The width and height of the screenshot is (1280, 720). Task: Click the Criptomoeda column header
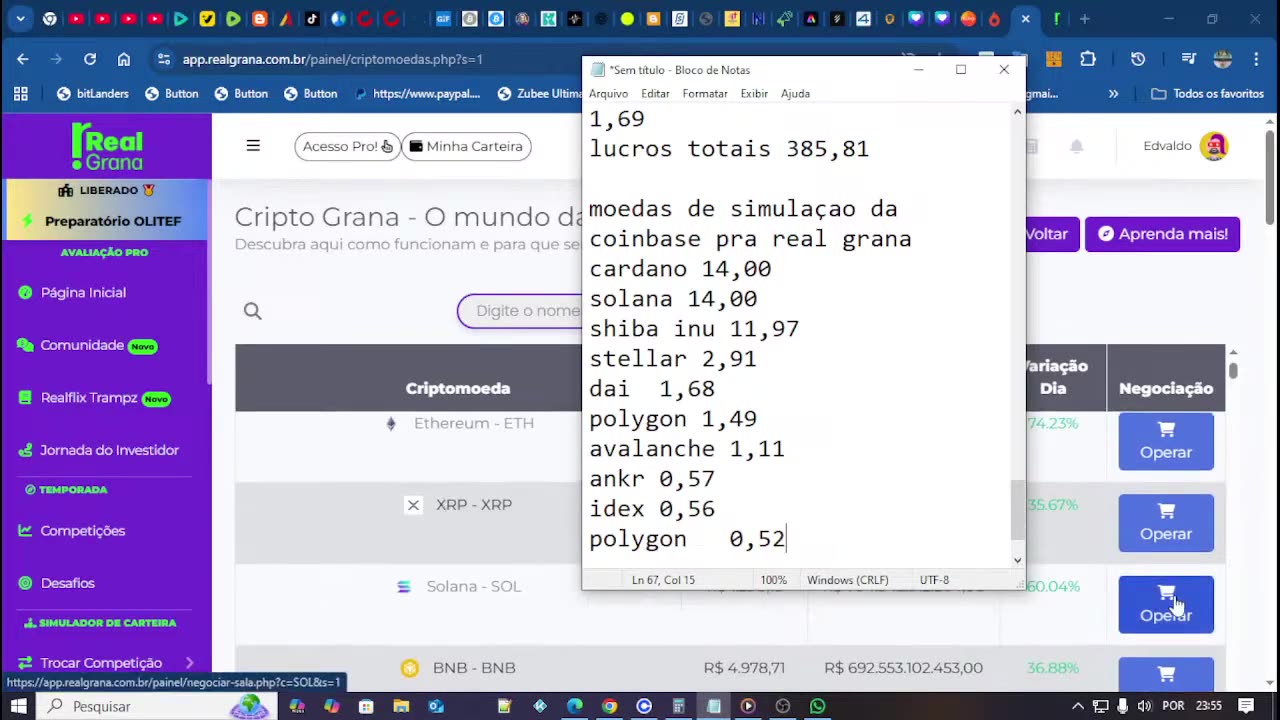click(458, 388)
